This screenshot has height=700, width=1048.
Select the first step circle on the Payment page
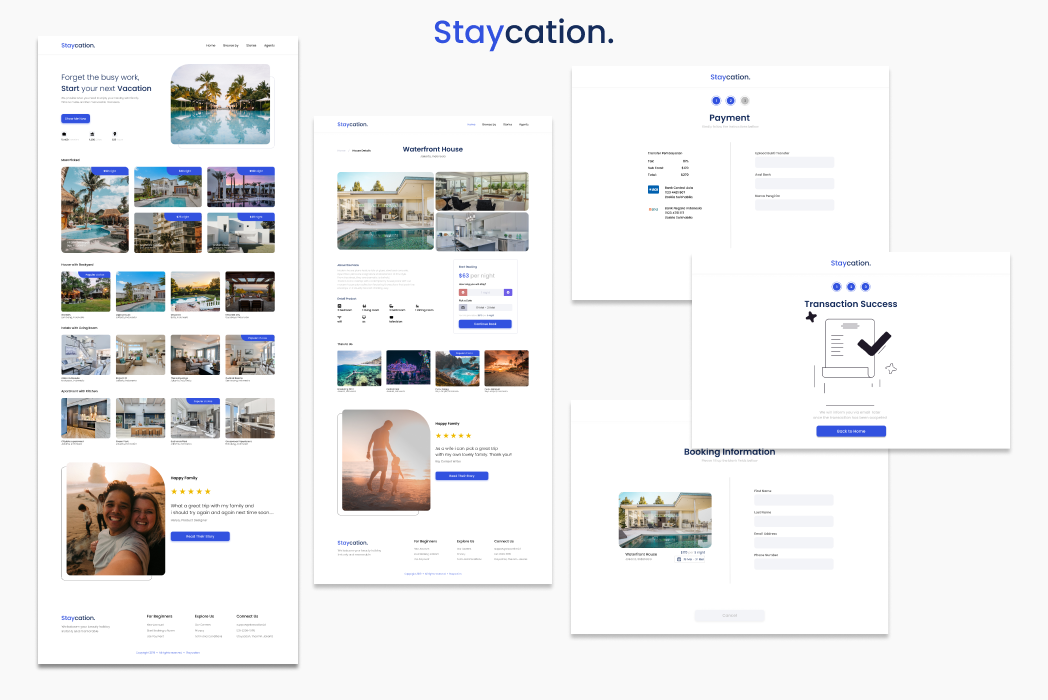point(716,101)
